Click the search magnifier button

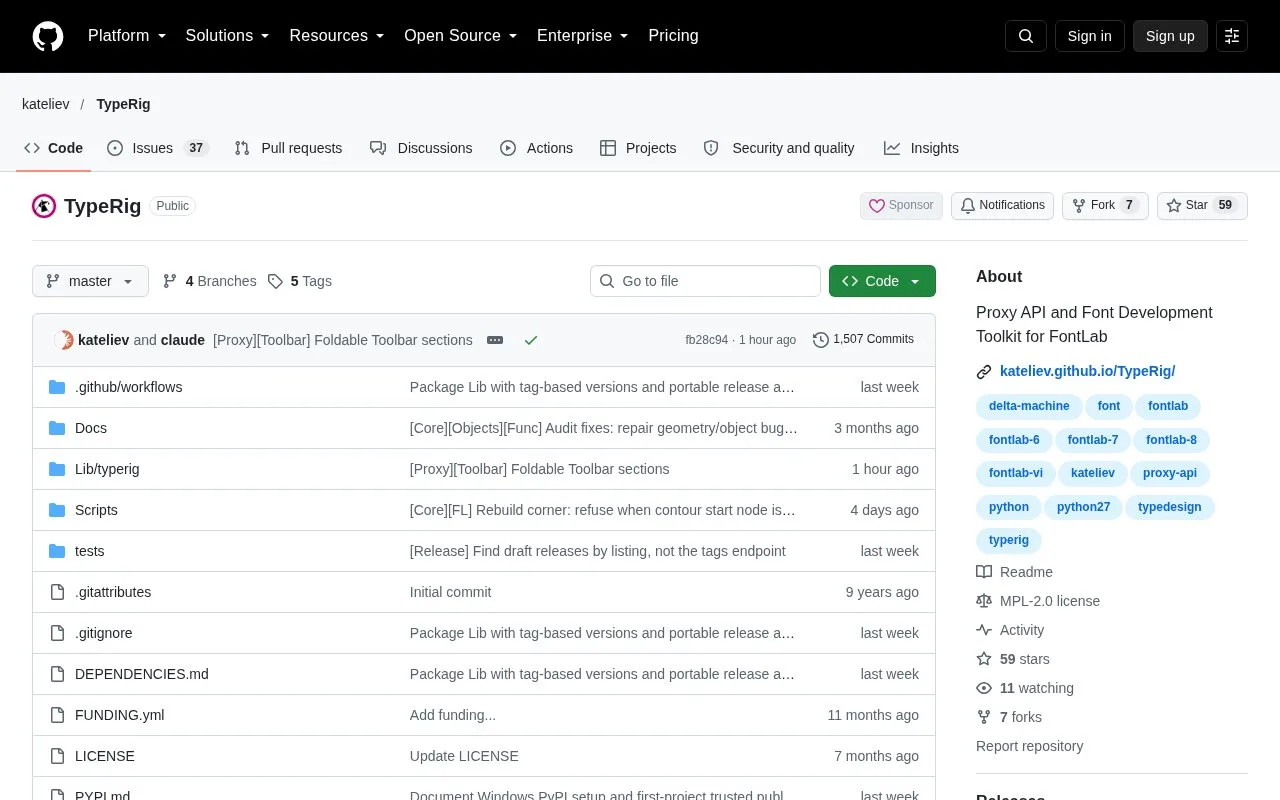[1026, 36]
